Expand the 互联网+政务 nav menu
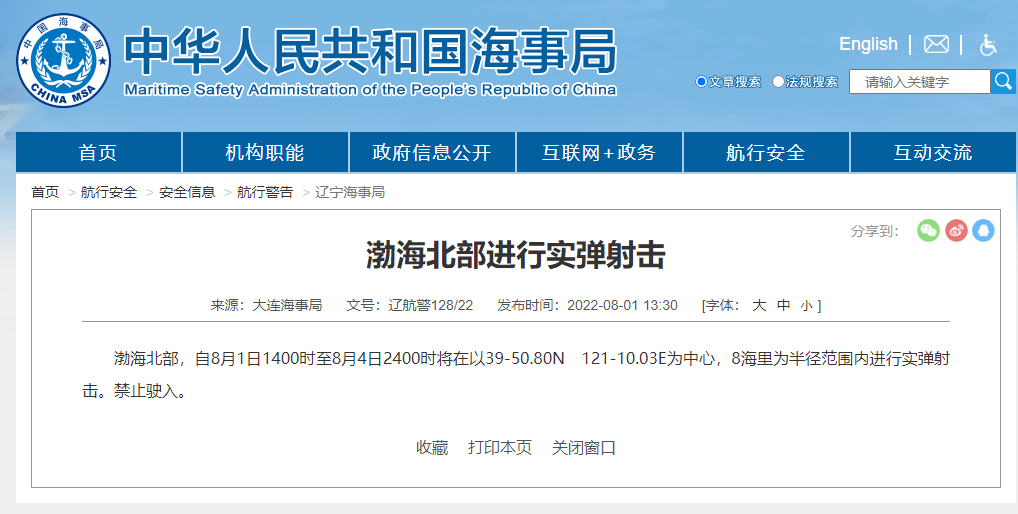This screenshot has width=1018, height=514. 599,153
